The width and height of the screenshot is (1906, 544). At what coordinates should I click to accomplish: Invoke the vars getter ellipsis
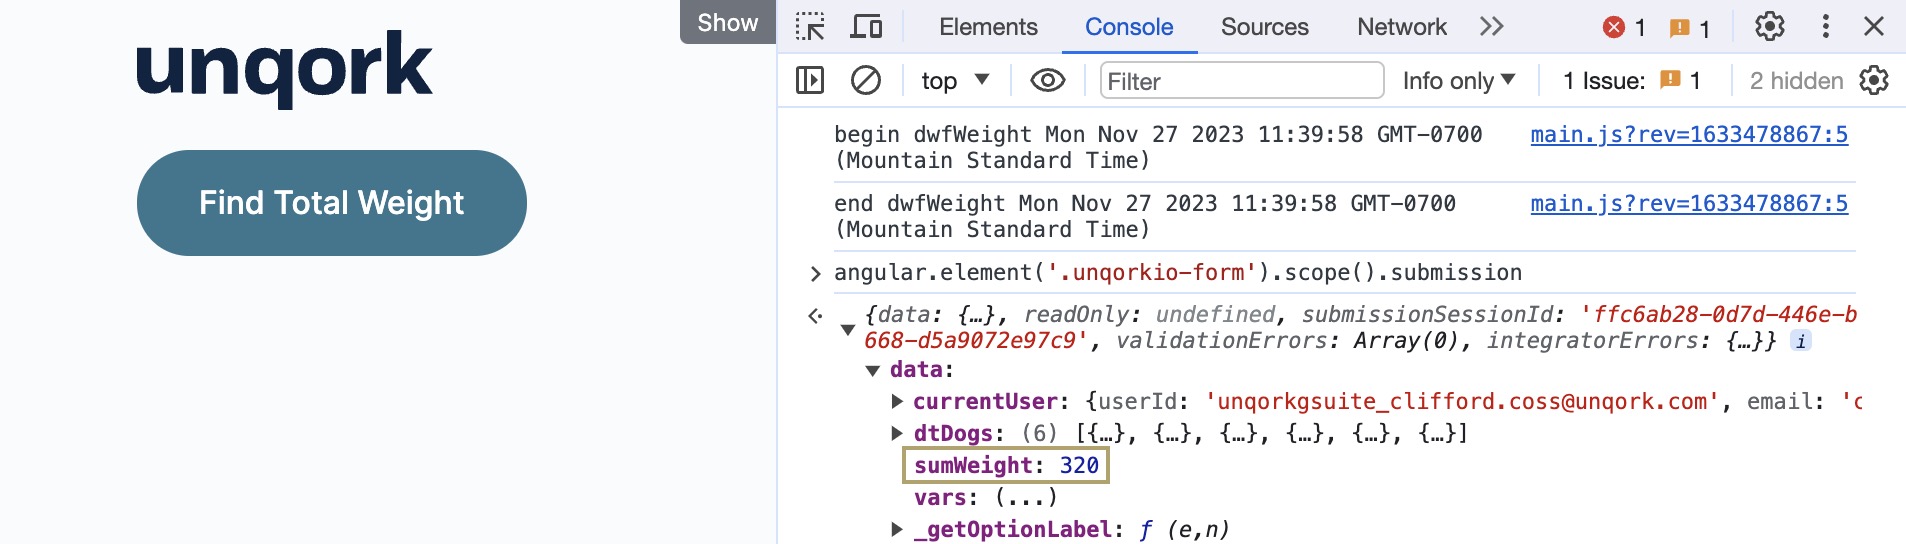click(x=1026, y=497)
